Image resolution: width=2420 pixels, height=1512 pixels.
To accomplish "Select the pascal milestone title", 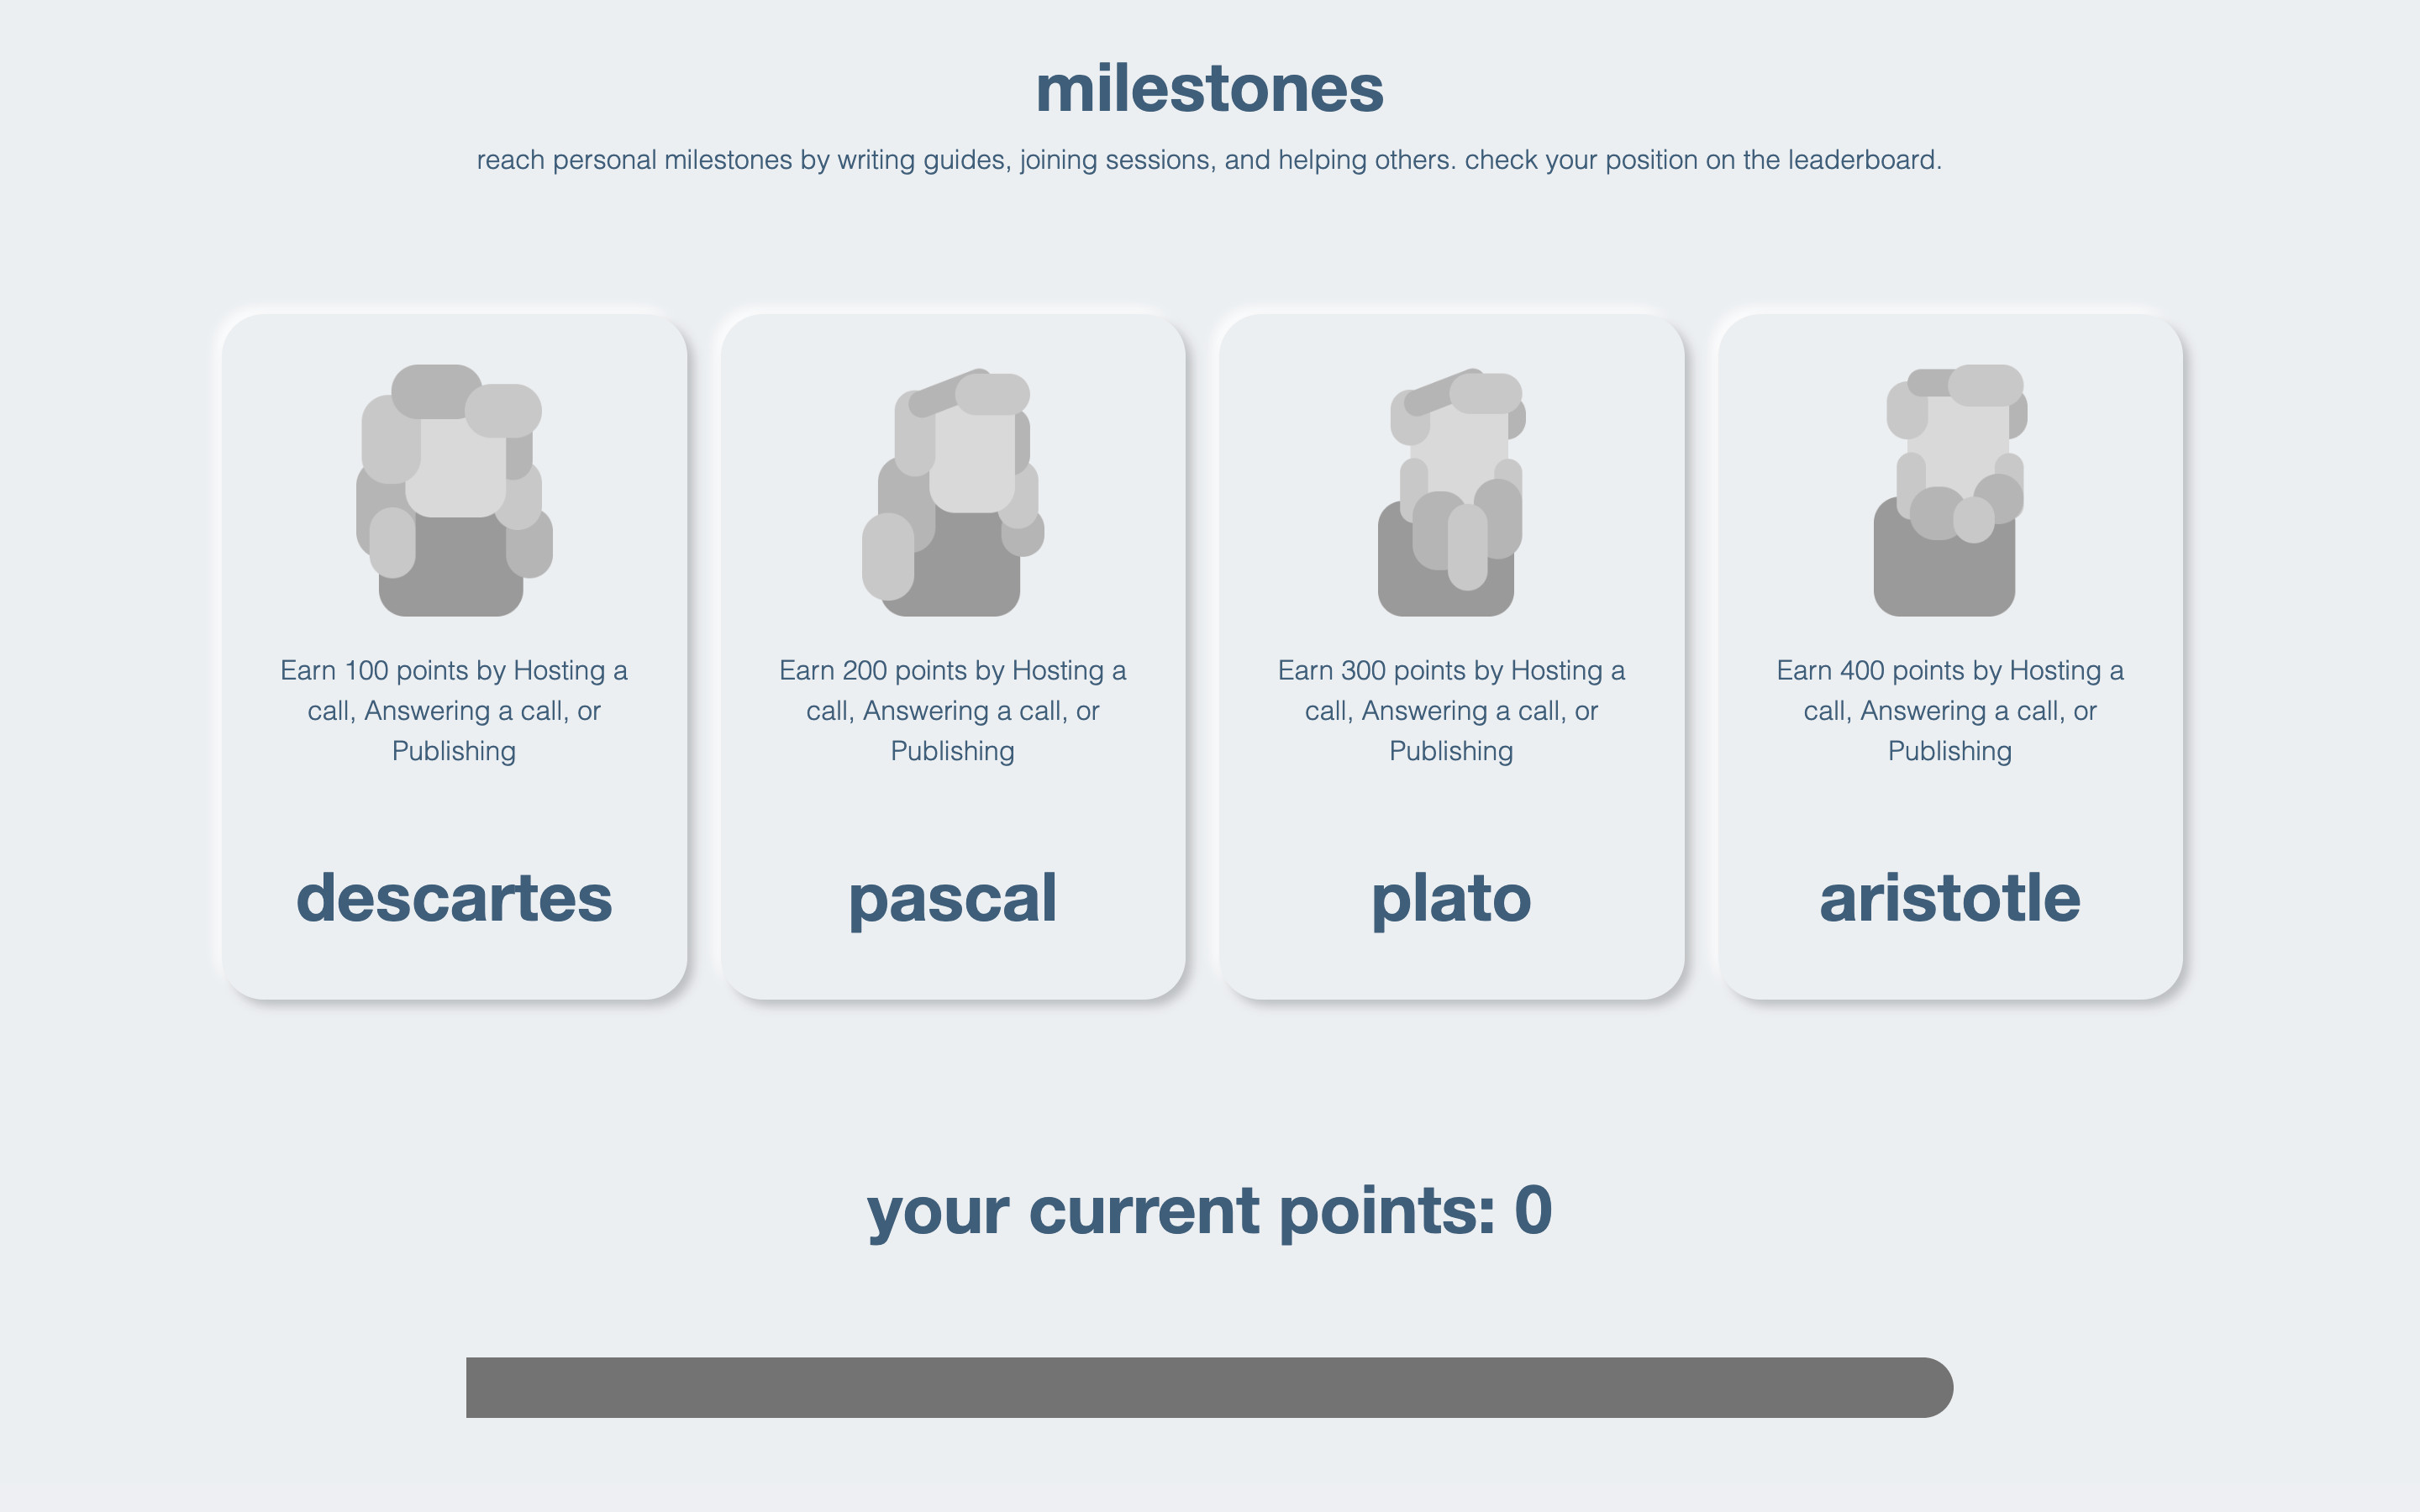I will (x=953, y=900).
